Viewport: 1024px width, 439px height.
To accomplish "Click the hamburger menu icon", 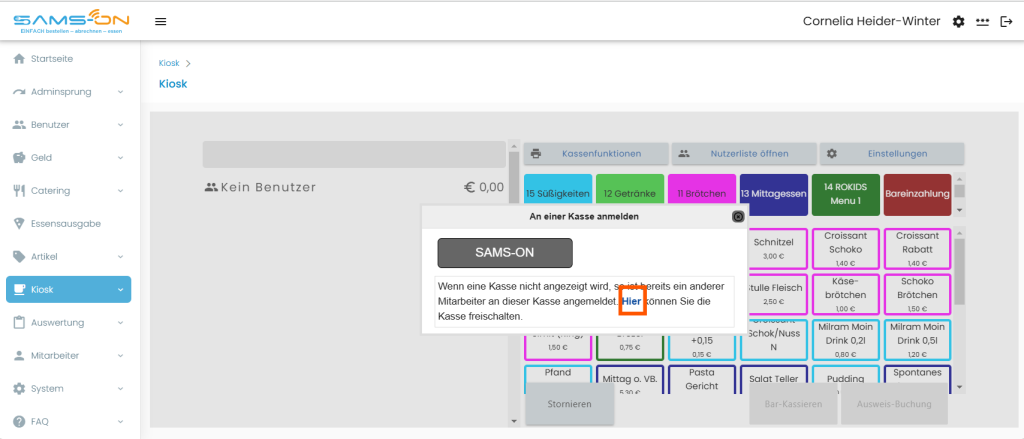I will coord(161,22).
